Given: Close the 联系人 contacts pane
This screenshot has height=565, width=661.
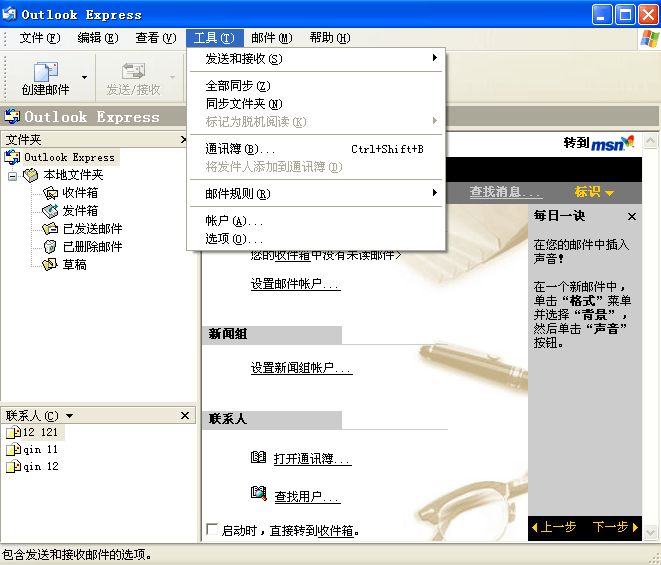Looking at the screenshot, I should (185, 416).
